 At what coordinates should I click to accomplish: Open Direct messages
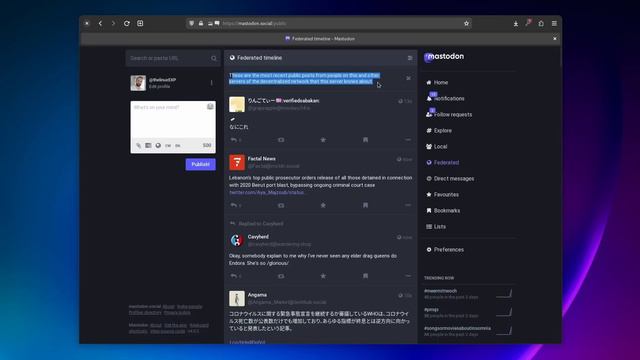pos(450,178)
